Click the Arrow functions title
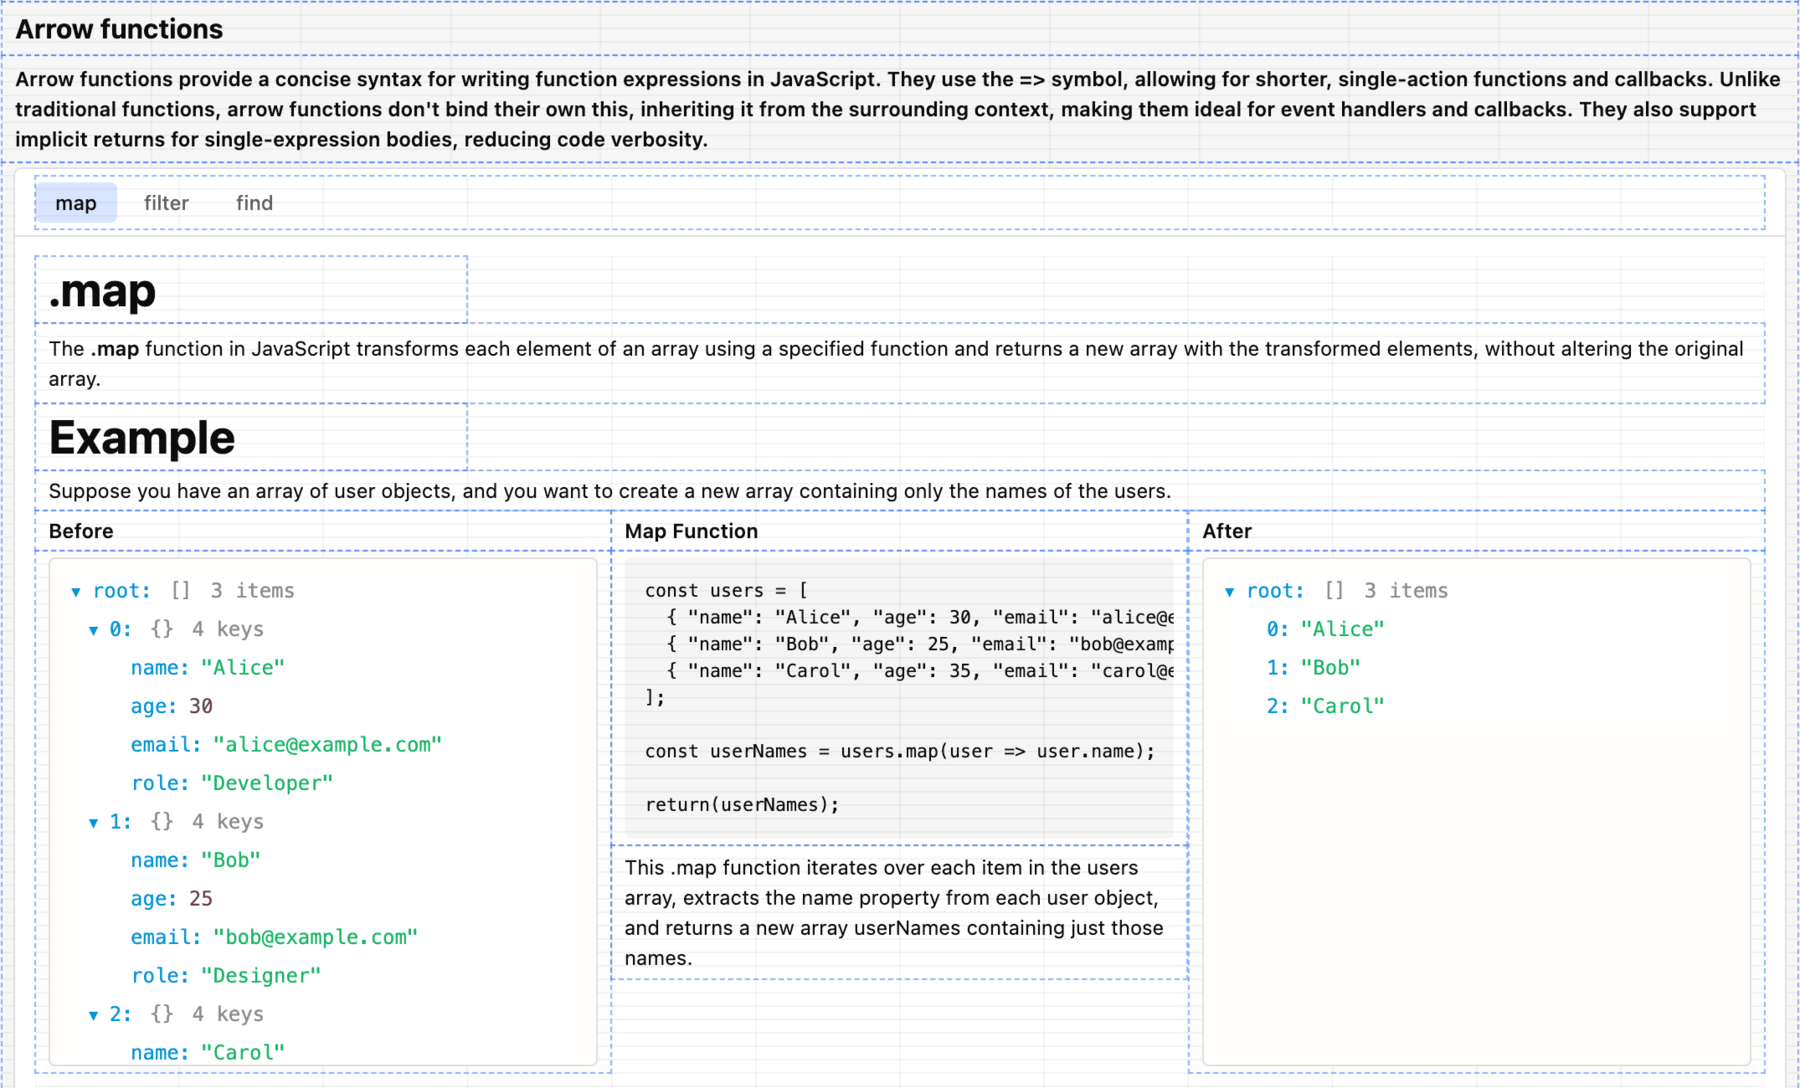Image resolution: width=1800 pixels, height=1088 pixels. (119, 29)
